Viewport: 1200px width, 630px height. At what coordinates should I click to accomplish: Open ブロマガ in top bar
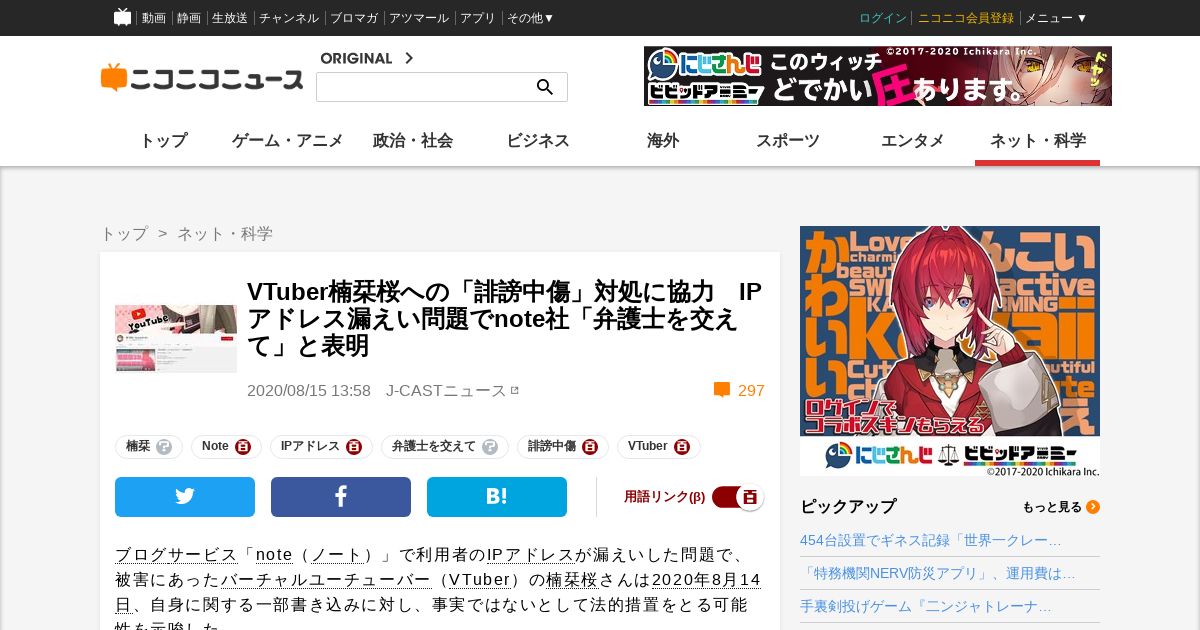tap(354, 18)
